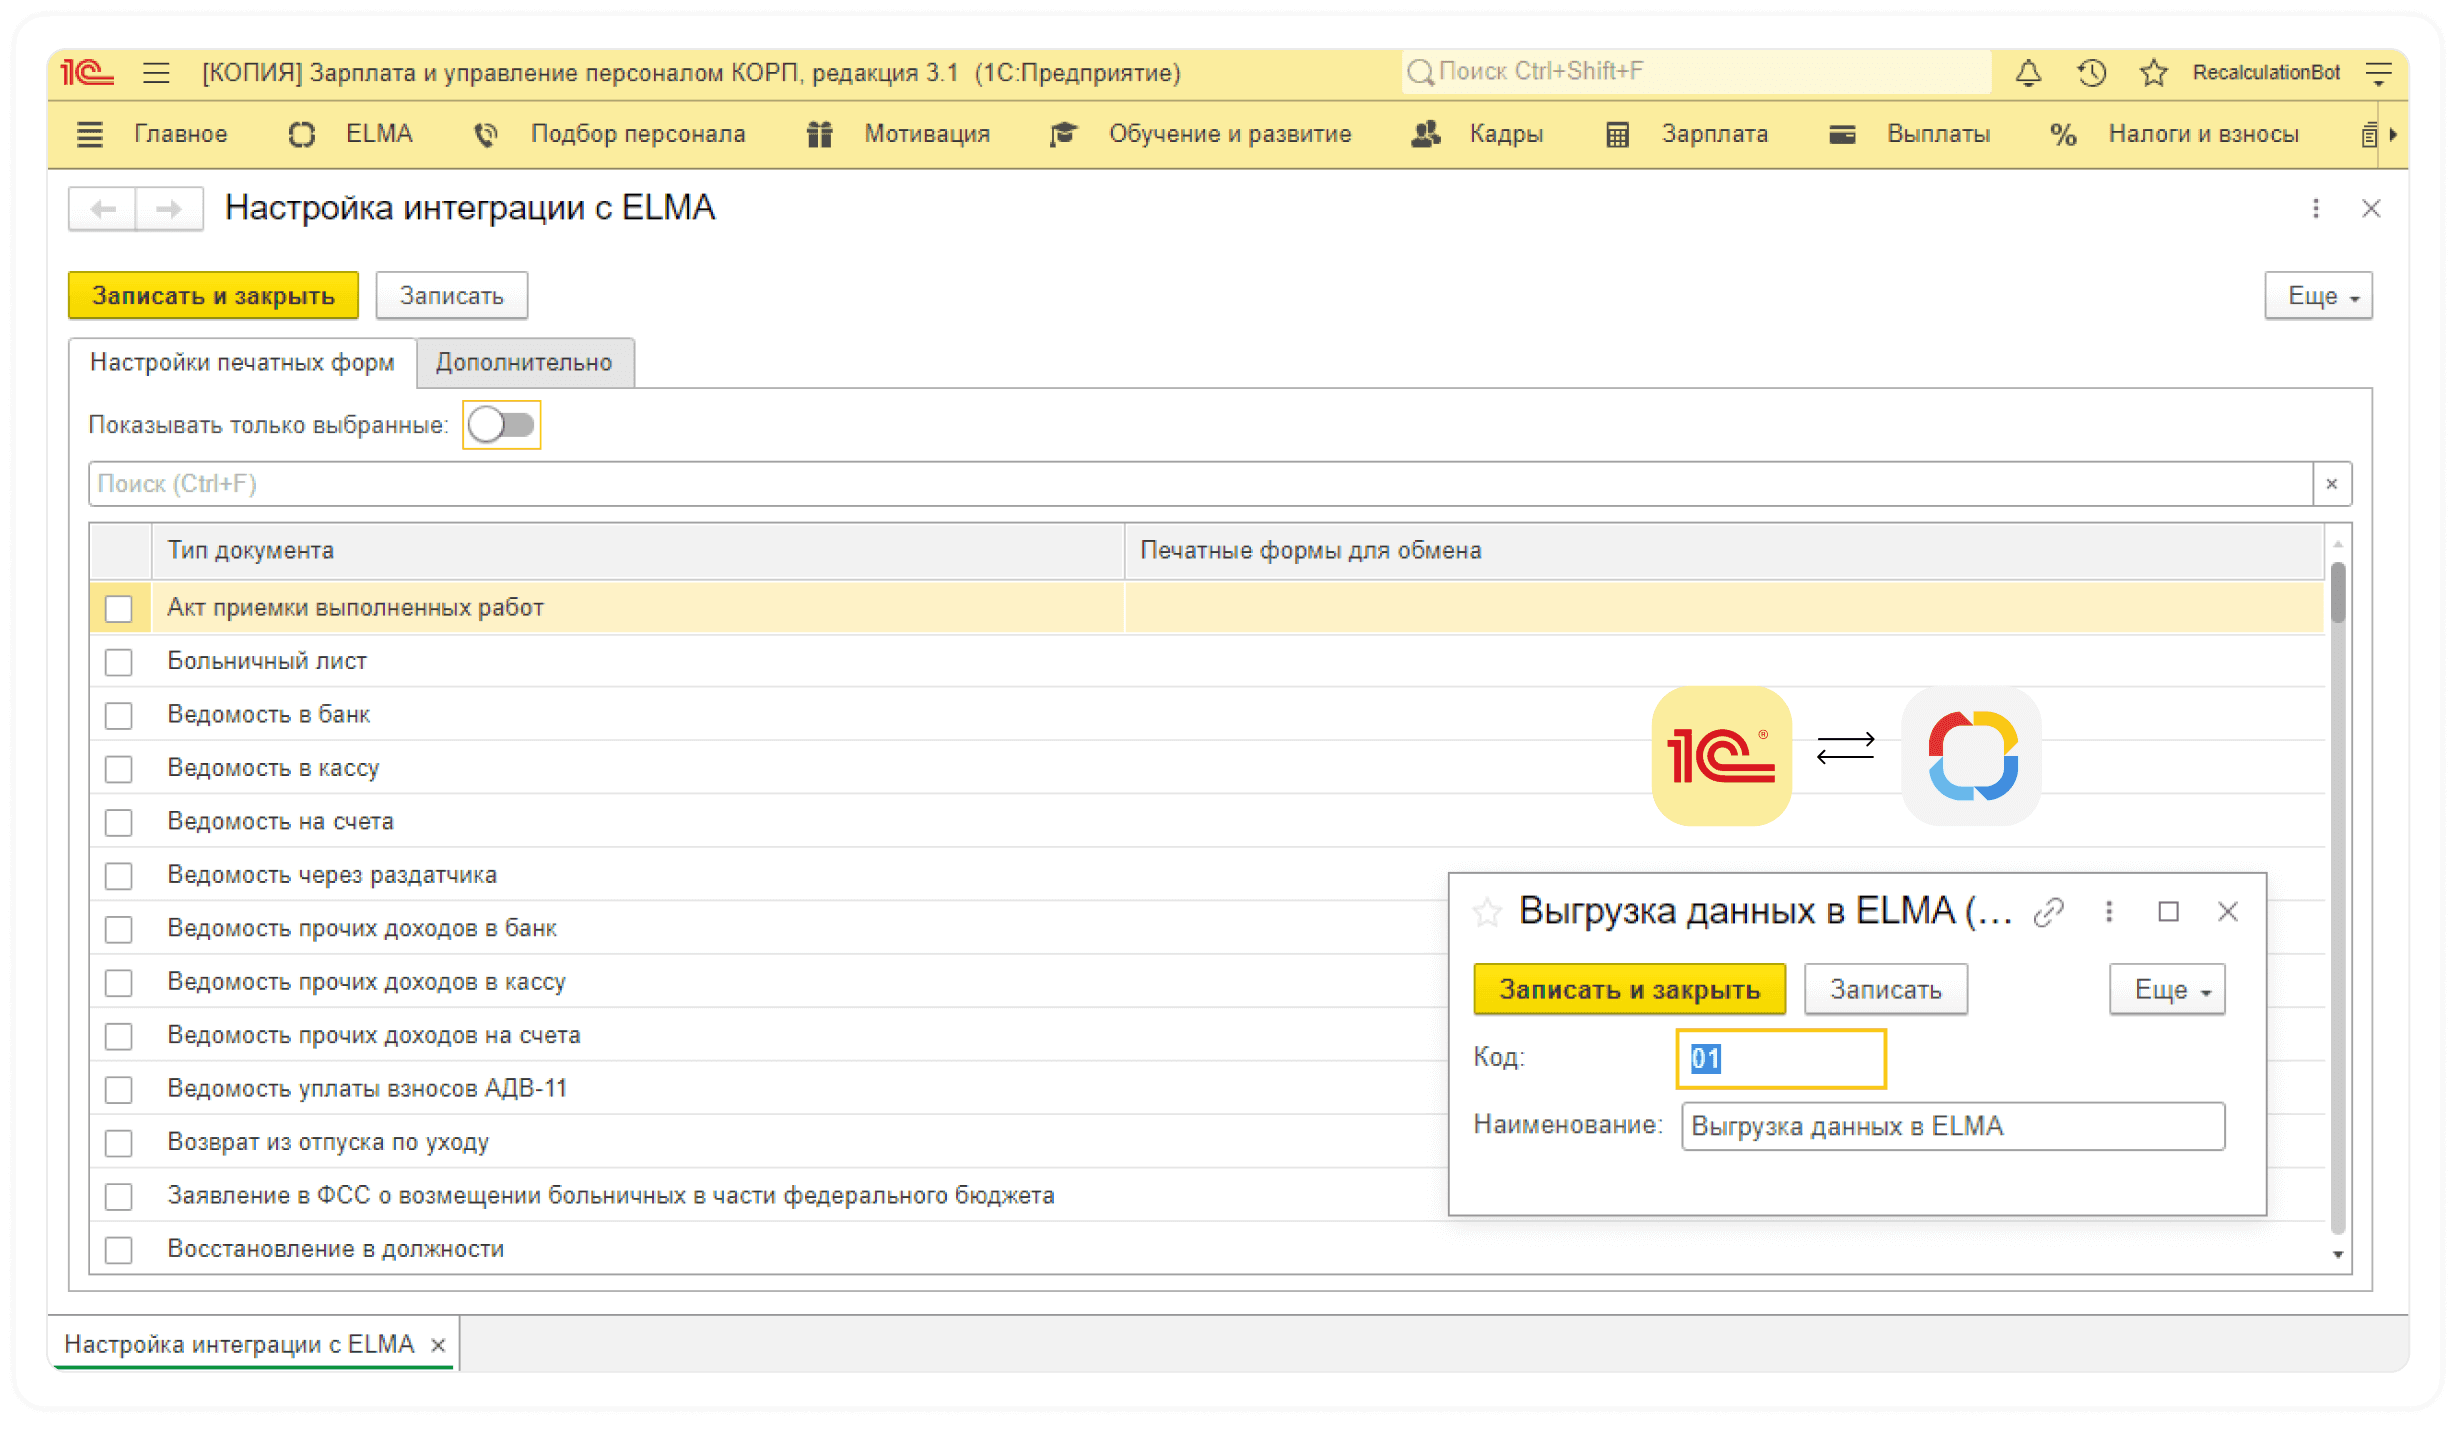Screen dimensions: 2456x1436
Task: Copy link via dialog chain icon
Action: tap(2048, 912)
